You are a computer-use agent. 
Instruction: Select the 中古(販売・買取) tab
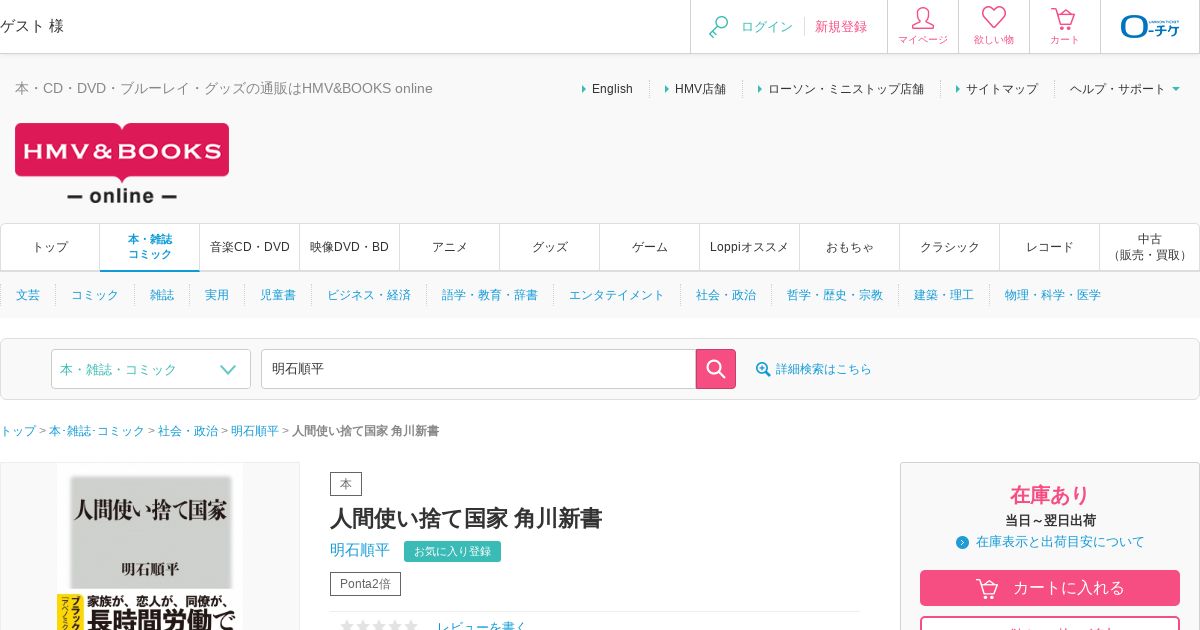pyautogui.click(x=1150, y=247)
